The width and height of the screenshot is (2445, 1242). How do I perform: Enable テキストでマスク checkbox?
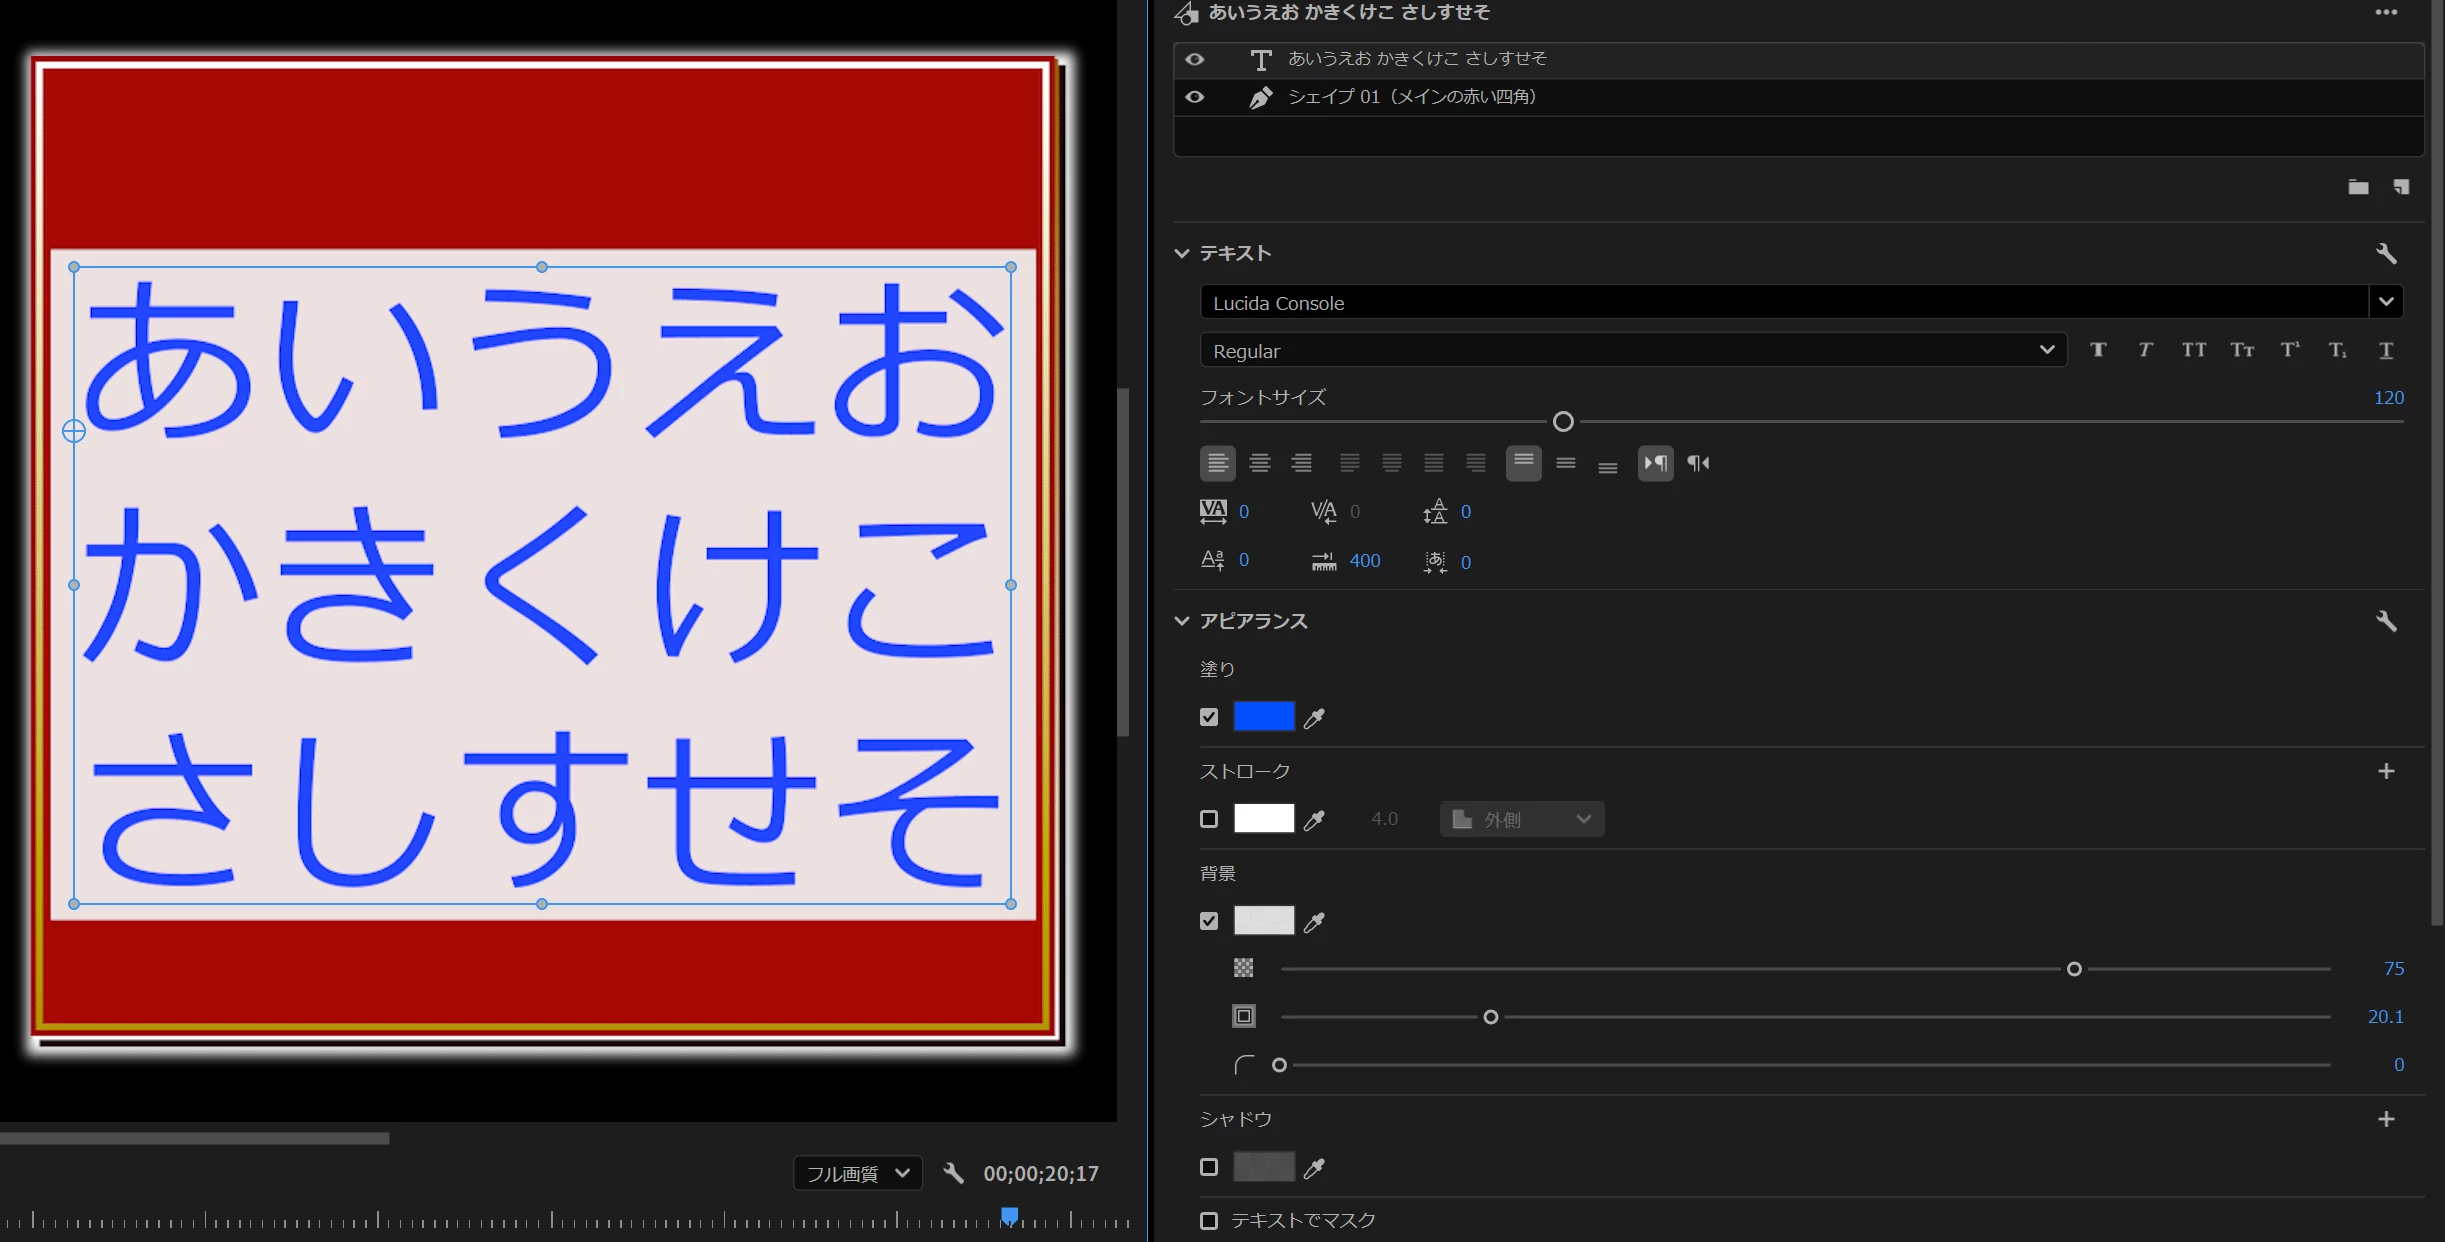click(1209, 1220)
